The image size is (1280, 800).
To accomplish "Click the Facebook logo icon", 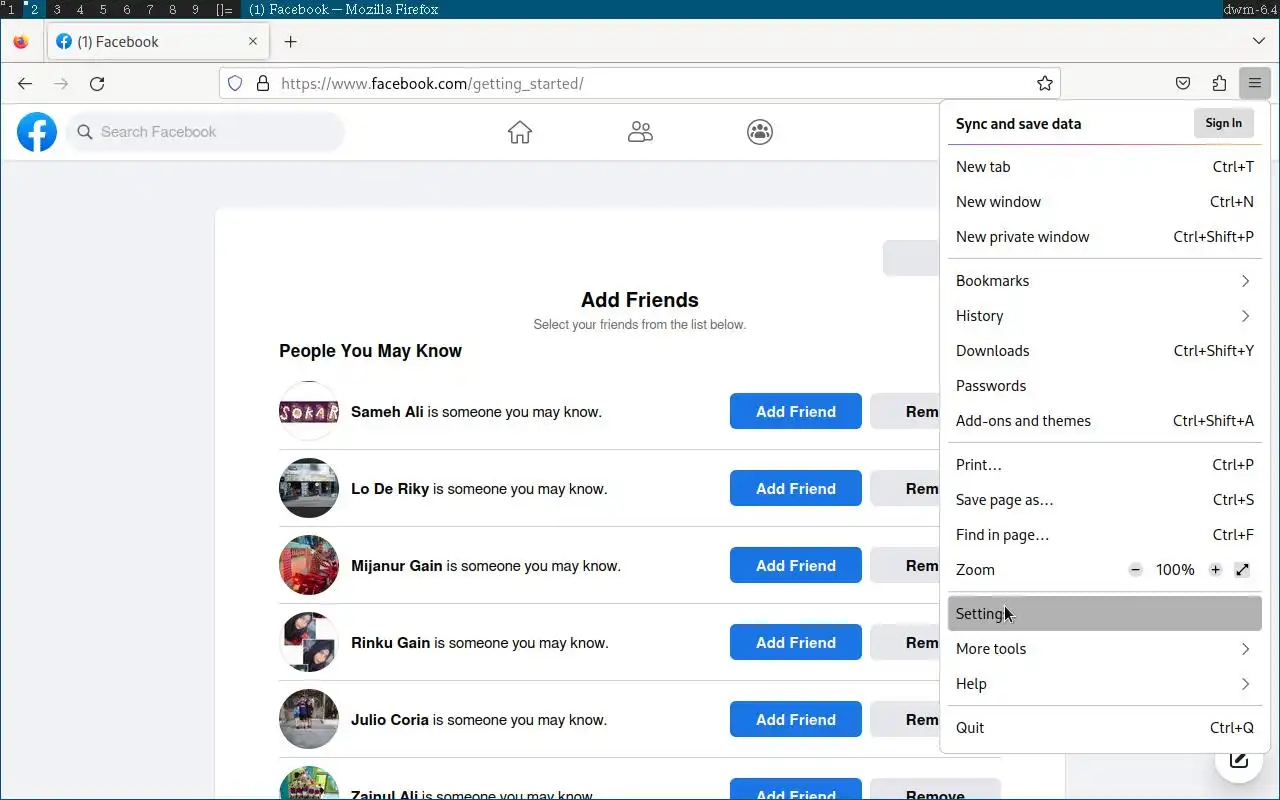I will click(x=37, y=132).
